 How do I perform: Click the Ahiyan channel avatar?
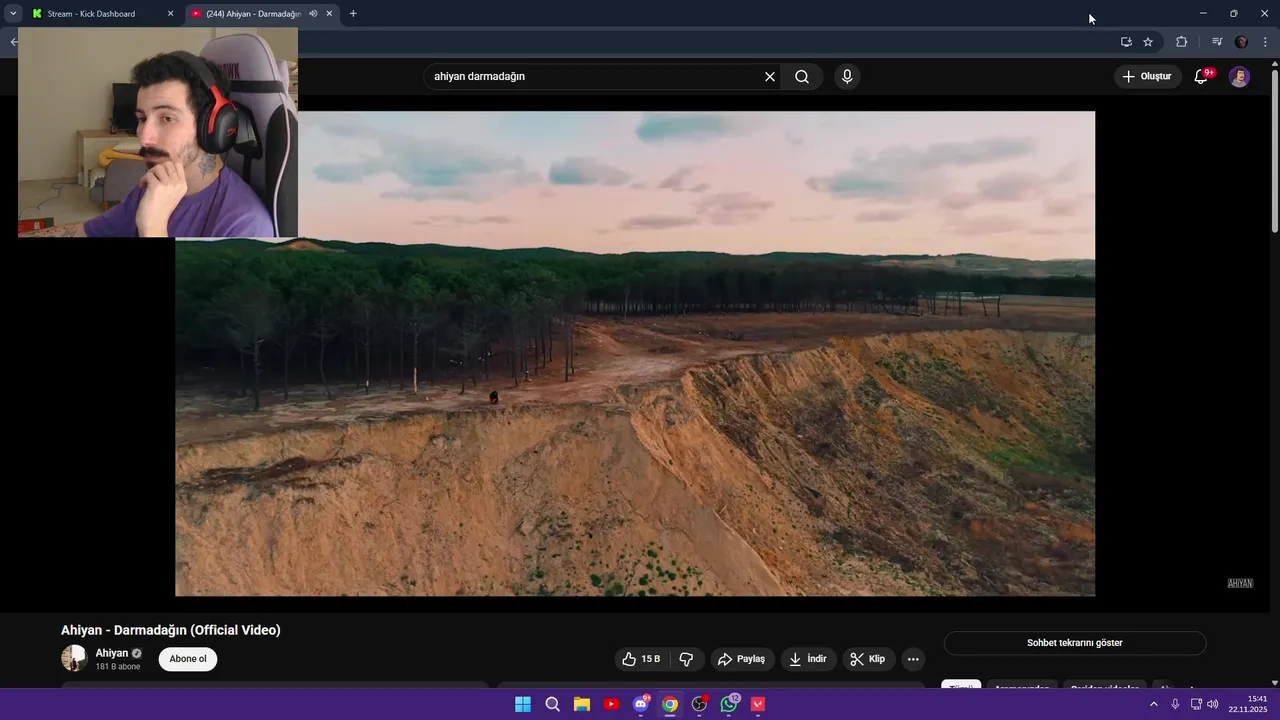(x=74, y=658)
